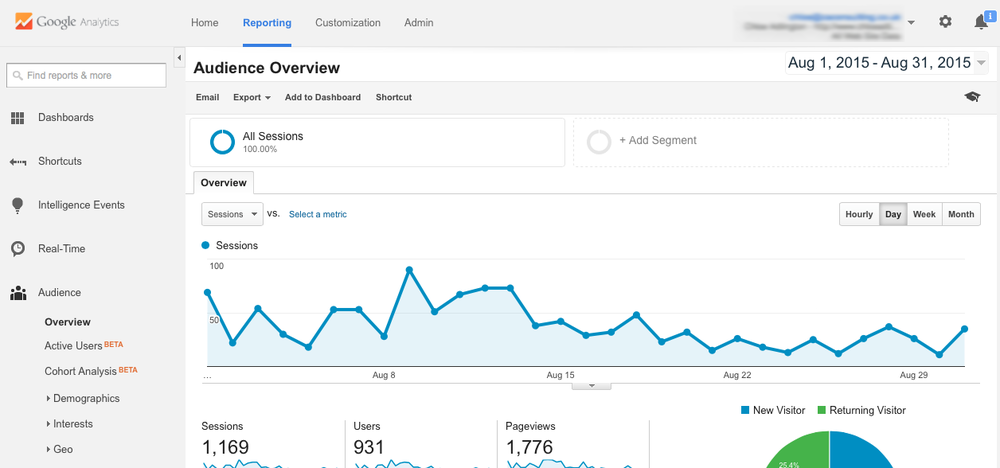Click the All Sessions donut icon
The image size is (1000, 468).
tap(223, 142)
